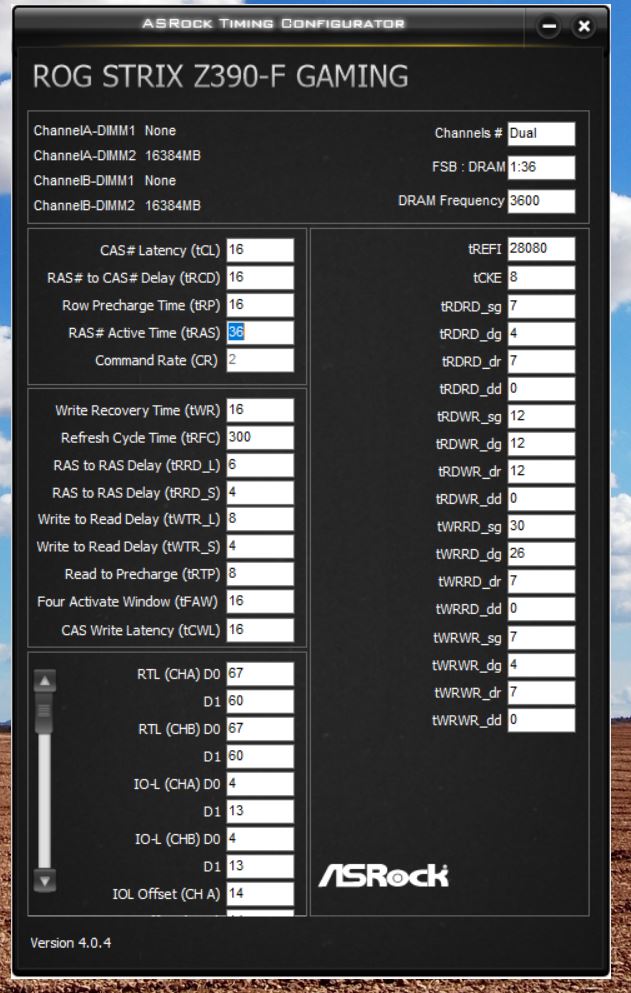Click the tRDWR_sg value field

541,417
